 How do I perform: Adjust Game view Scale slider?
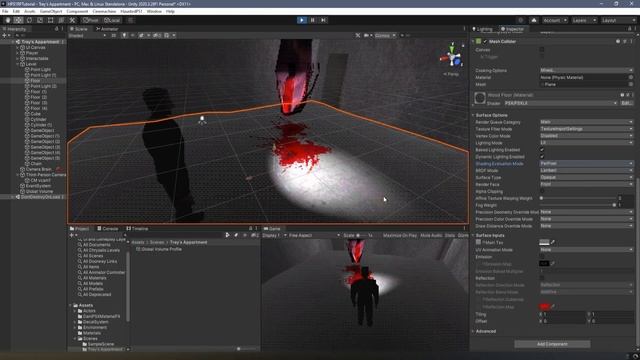tap(362, 235)
